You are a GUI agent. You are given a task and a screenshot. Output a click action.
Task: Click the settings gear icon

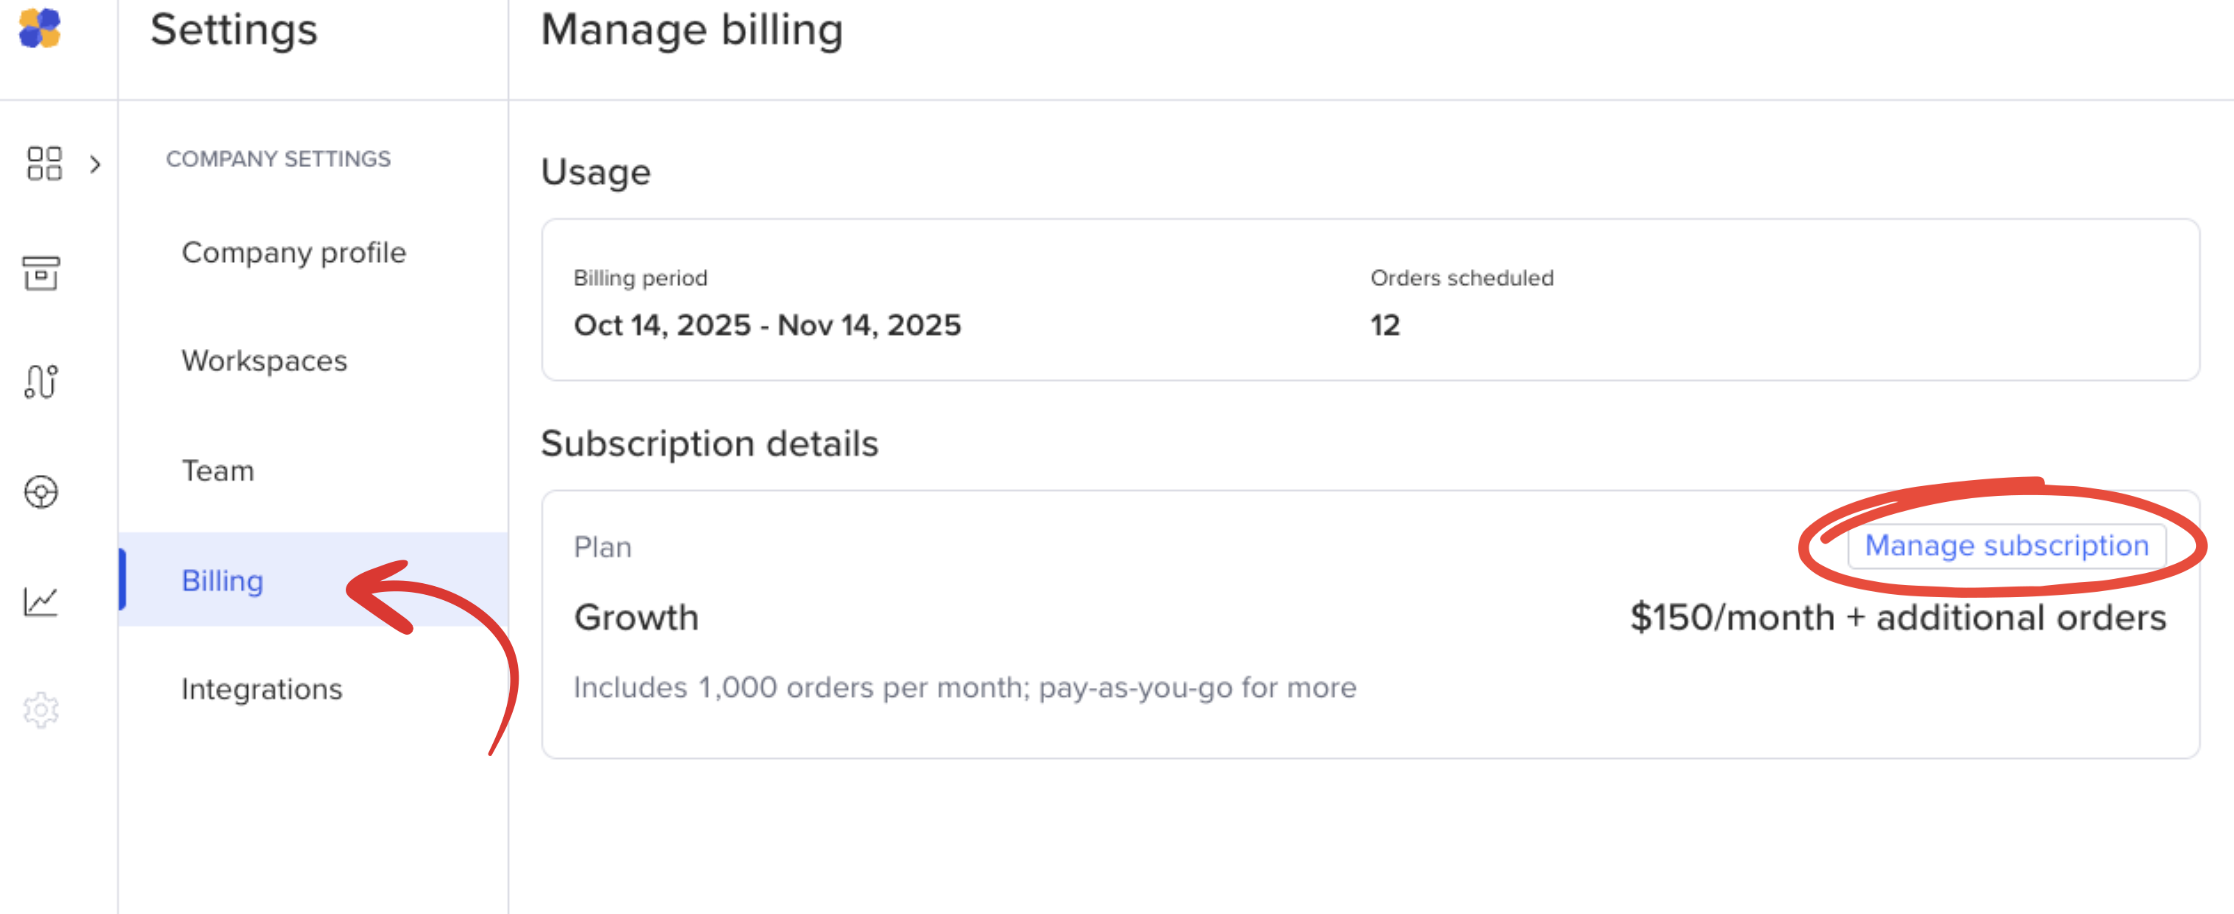point(41,710)
